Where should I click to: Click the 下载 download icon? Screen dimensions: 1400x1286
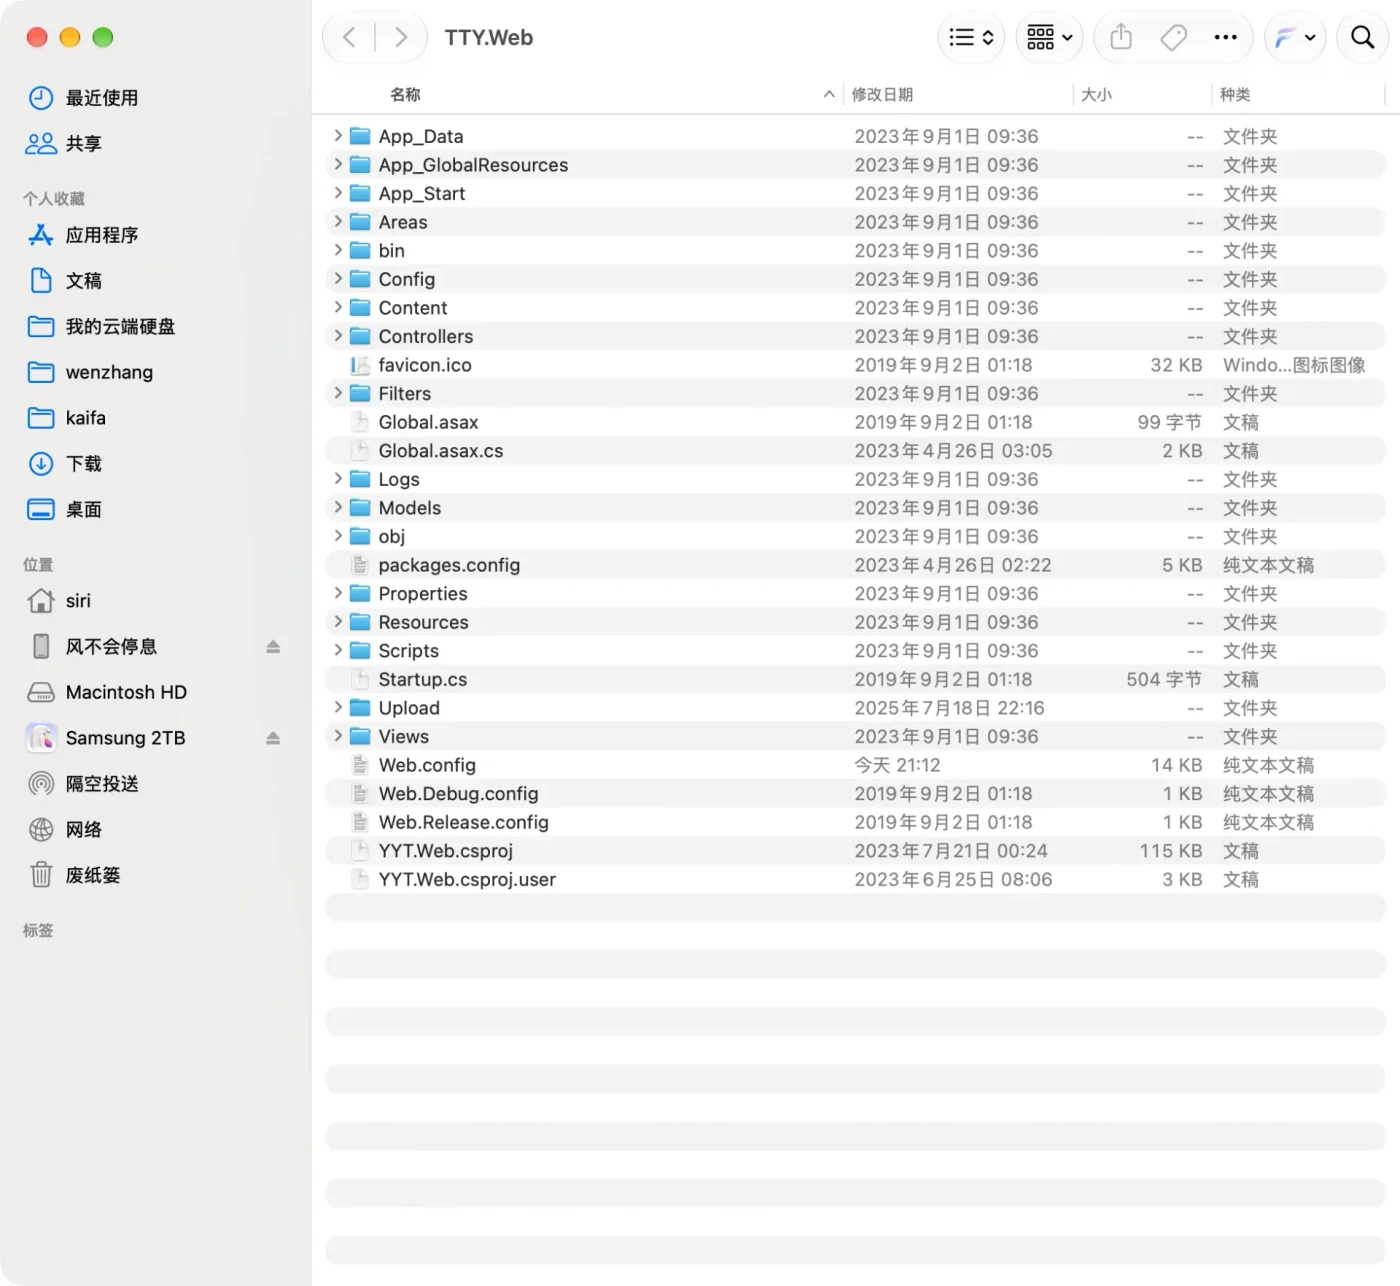click(x=41, y=464)
